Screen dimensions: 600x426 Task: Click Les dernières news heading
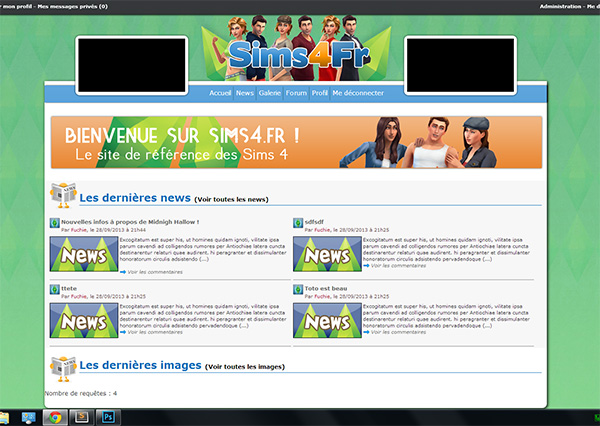coord(135,198)
